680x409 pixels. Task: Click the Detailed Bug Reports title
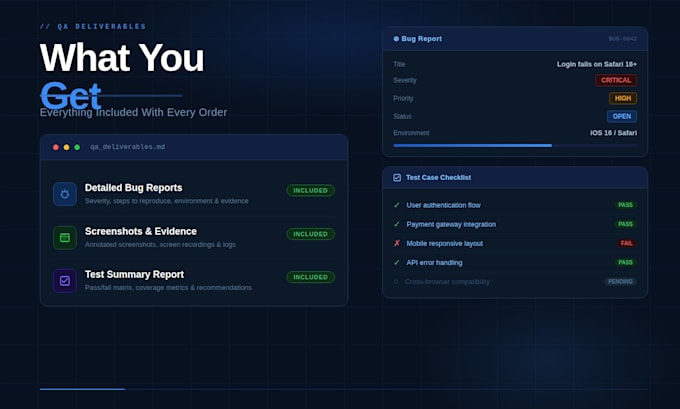click(134, 188)
